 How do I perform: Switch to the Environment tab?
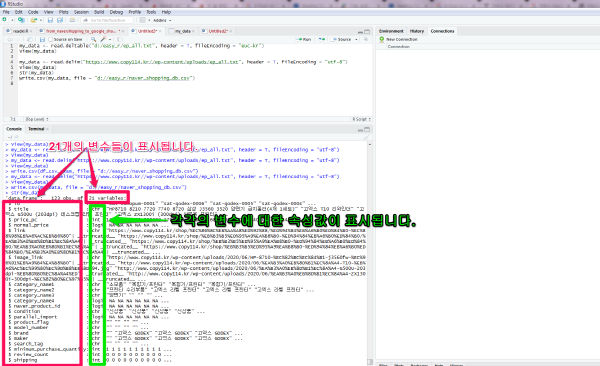[391, 31]
